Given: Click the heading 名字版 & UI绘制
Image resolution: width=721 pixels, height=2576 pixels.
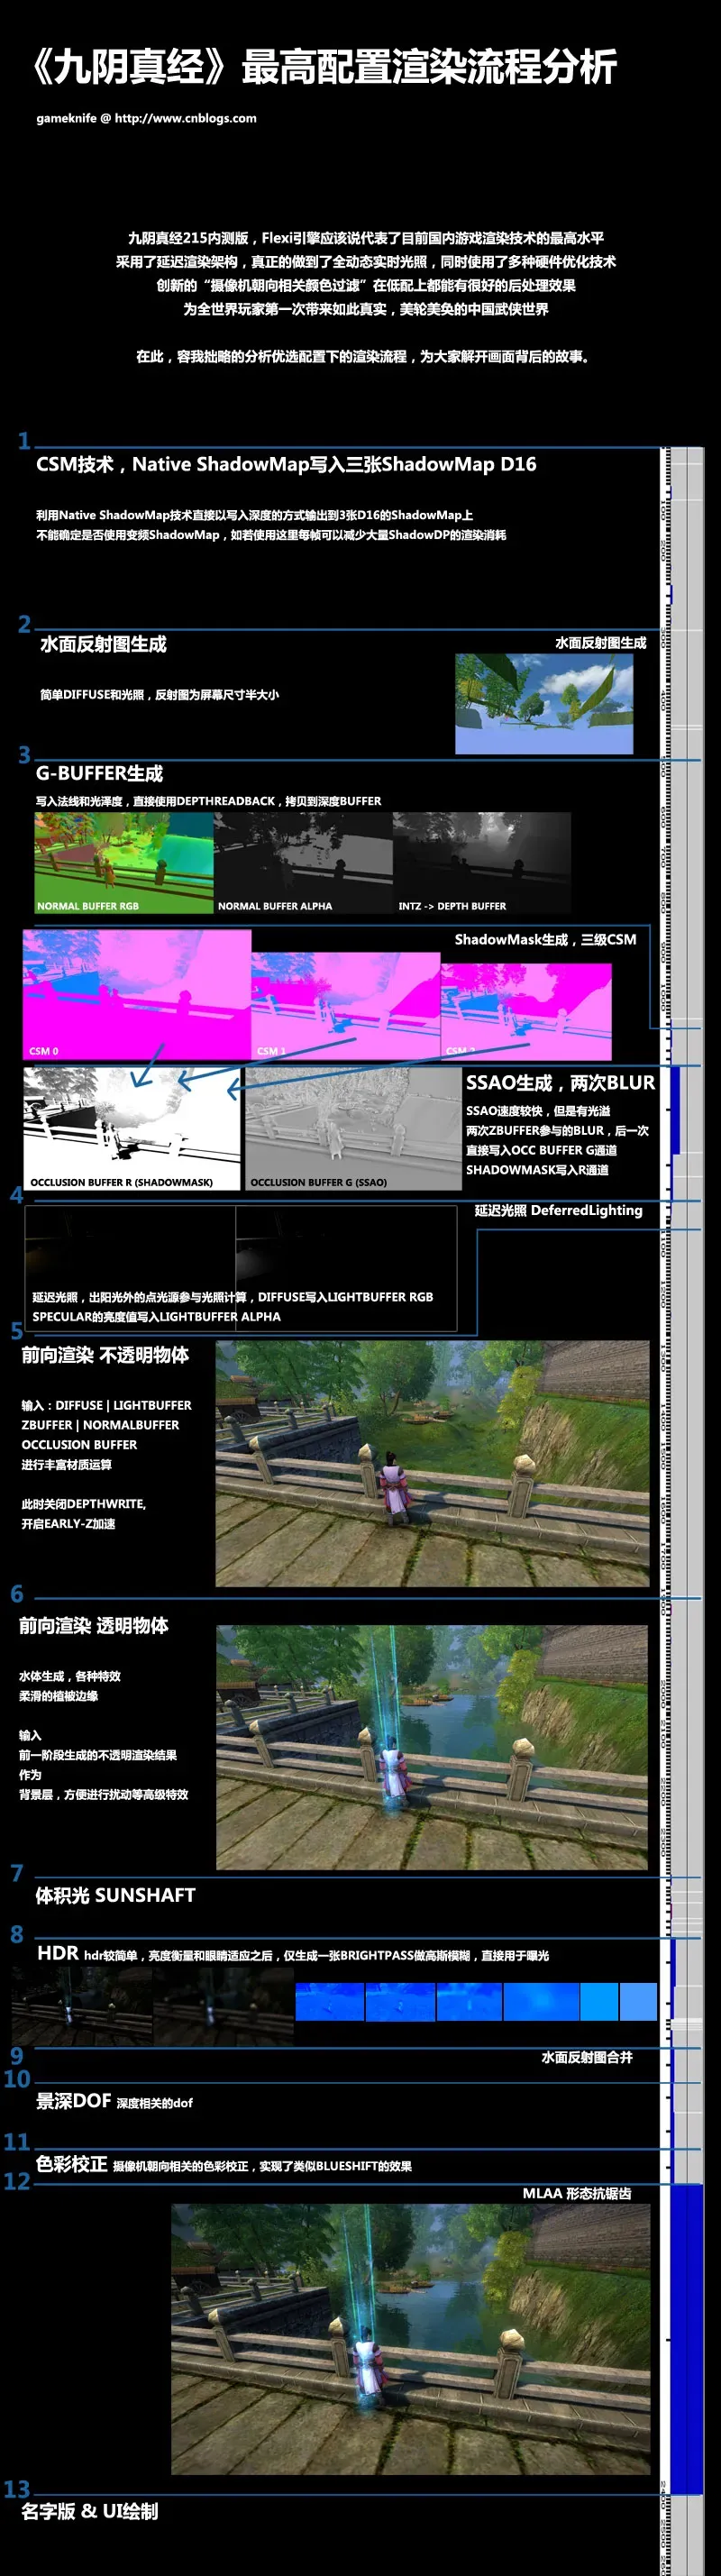Looking at the screenshot, I should 90,2511.
